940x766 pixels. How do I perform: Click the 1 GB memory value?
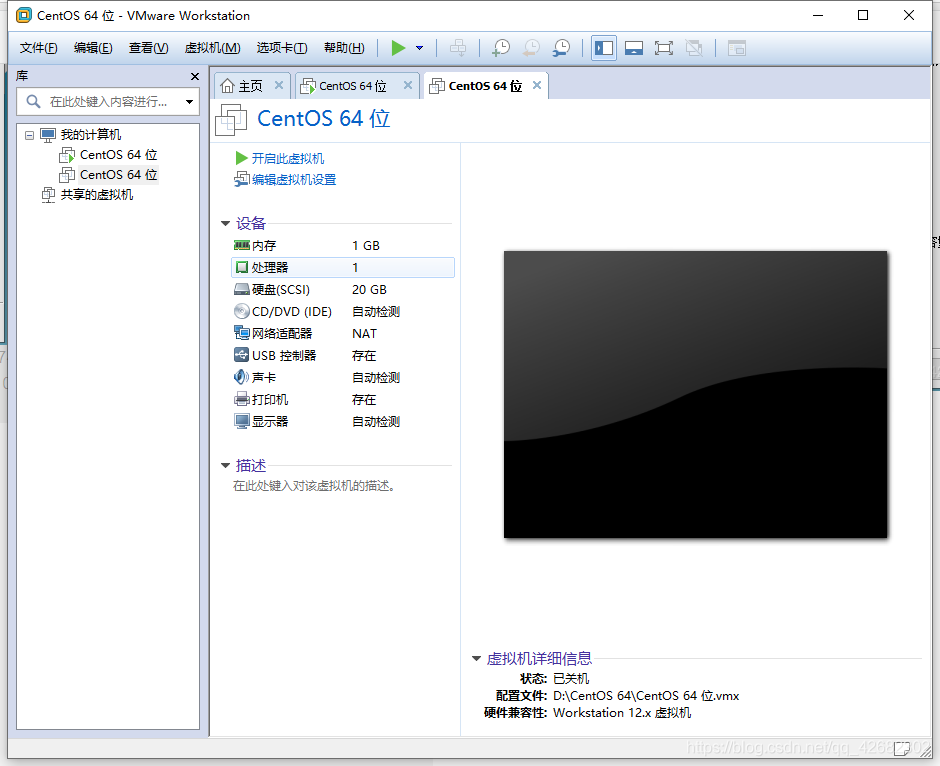click(x=366, y=246)
